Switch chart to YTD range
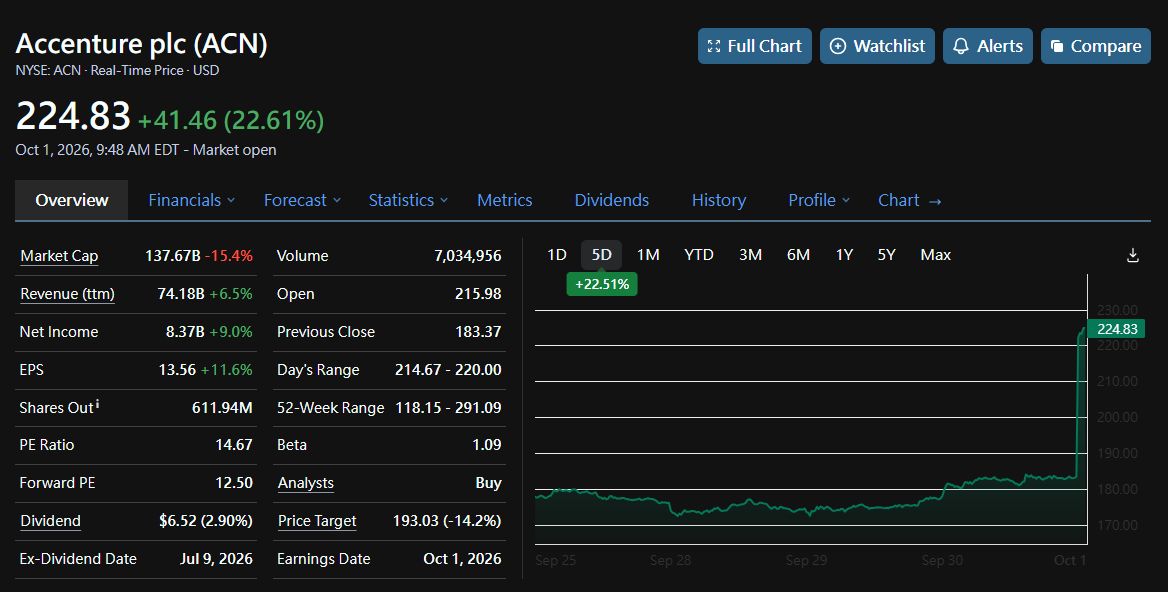Screen dimensions: 1168x592 click(699, 255)
